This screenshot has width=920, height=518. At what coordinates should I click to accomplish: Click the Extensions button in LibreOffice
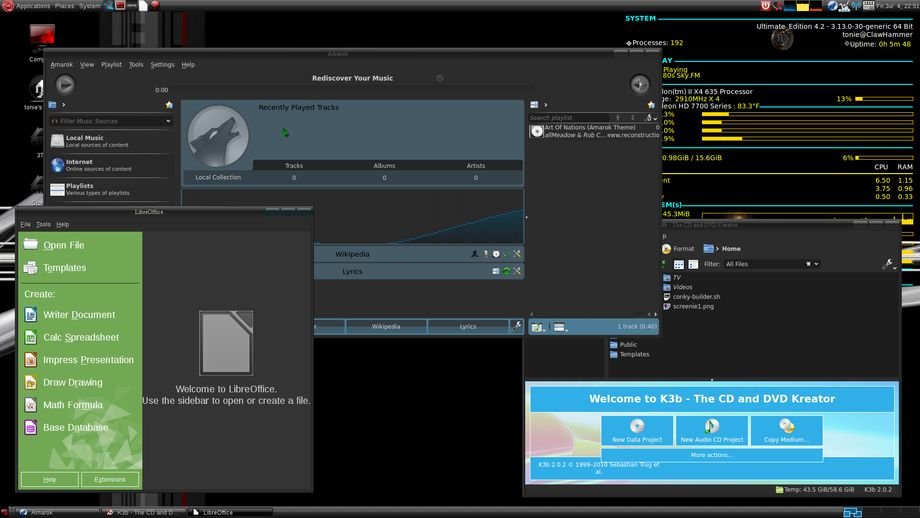(110, 479)
